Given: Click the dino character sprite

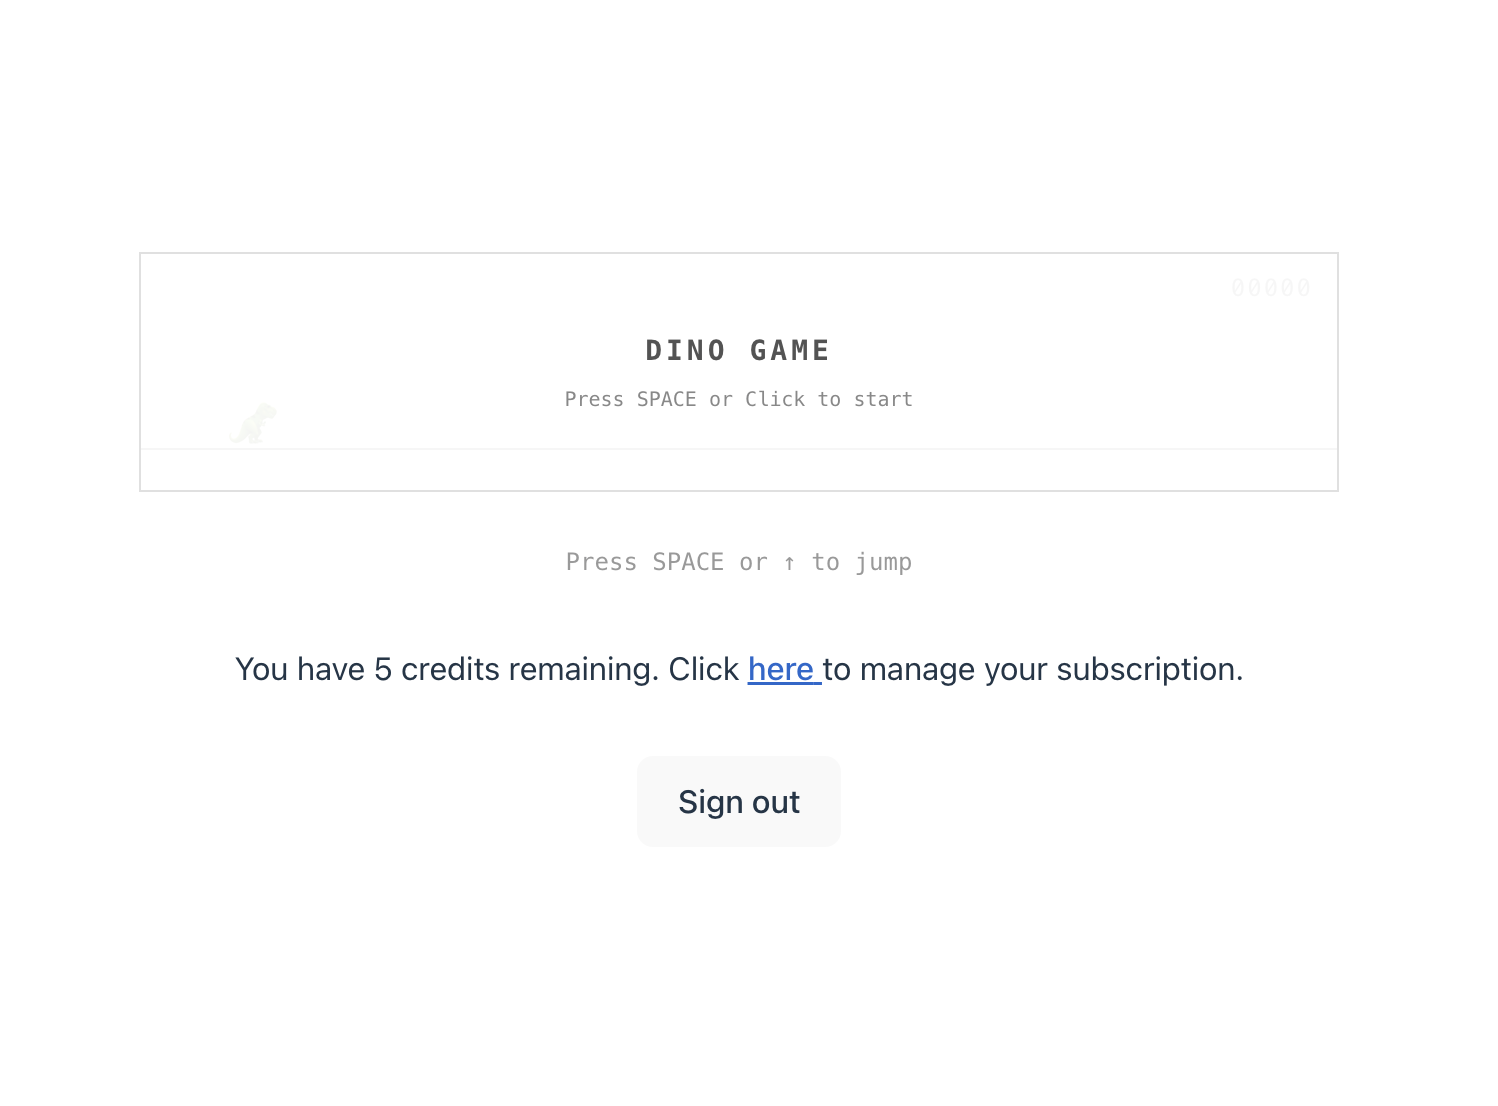Looking at the screenshot, I should pos(254,422).
